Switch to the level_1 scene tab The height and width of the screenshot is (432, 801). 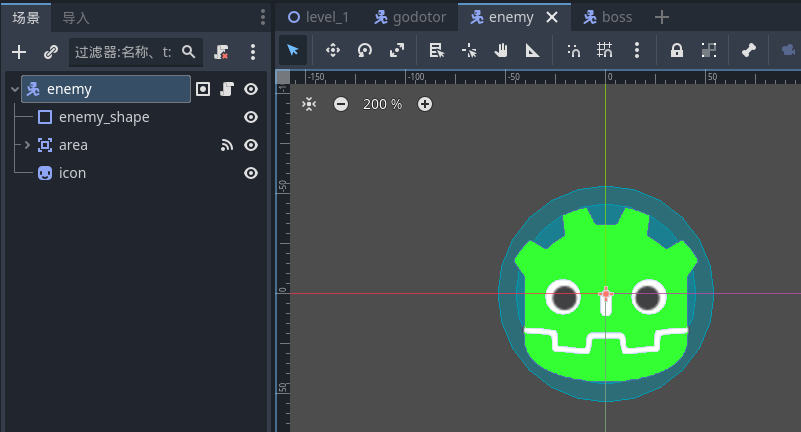318,17
